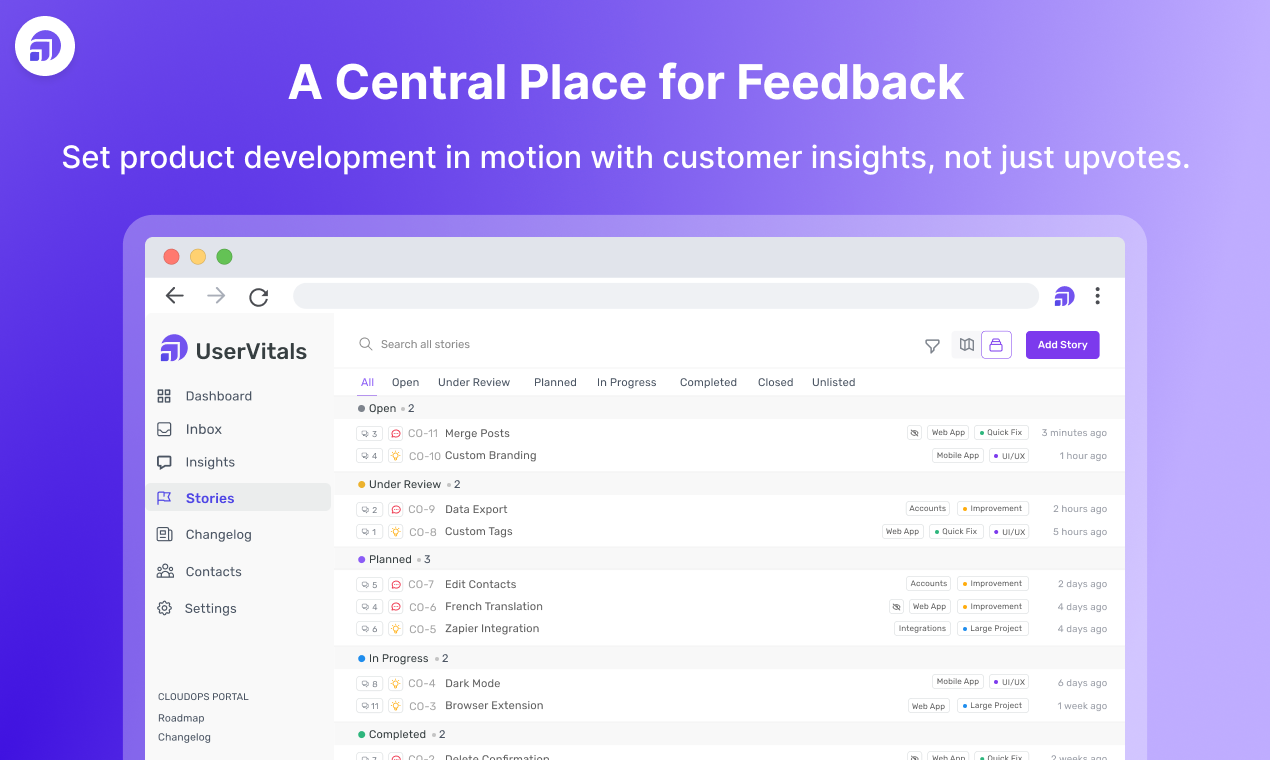Click the hidden-eye icon on Merge Posts row

point(914,433)
